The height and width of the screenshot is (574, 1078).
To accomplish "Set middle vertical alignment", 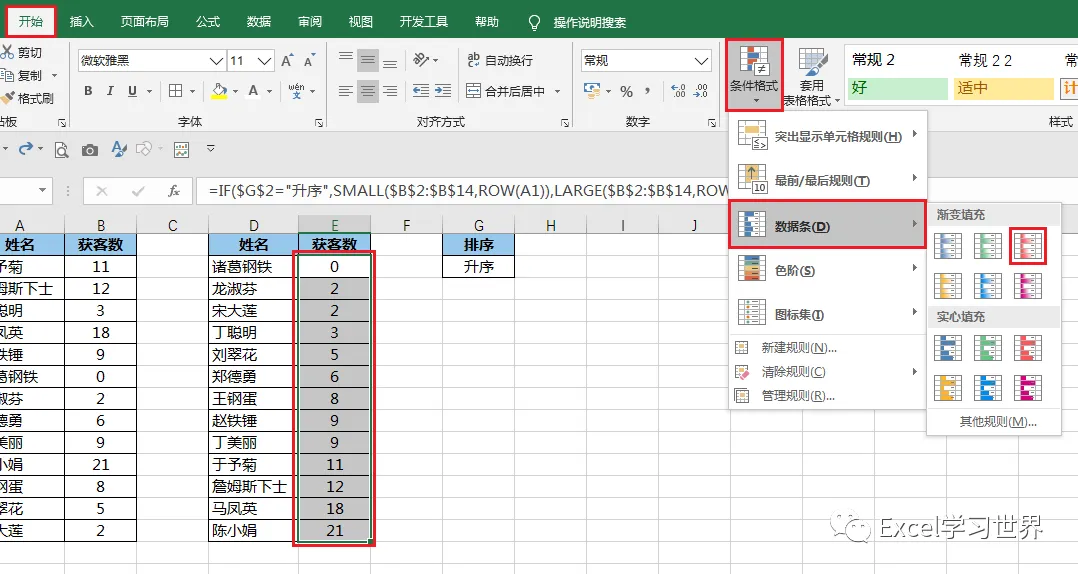I will 368,60.
